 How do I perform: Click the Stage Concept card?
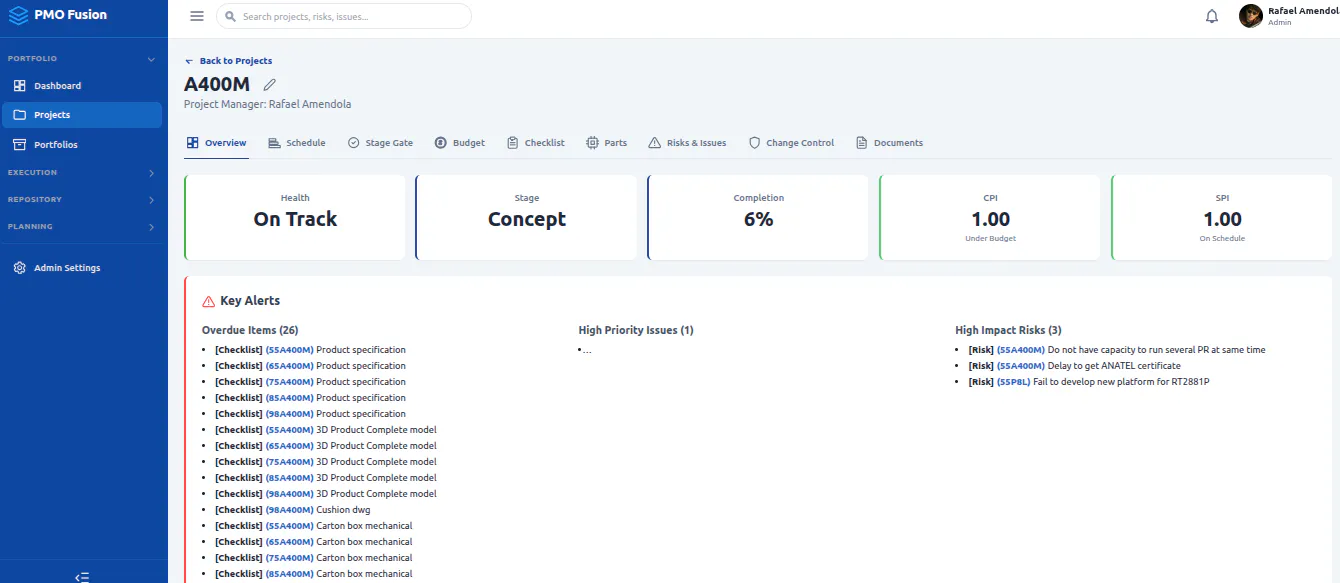[526, 218]
